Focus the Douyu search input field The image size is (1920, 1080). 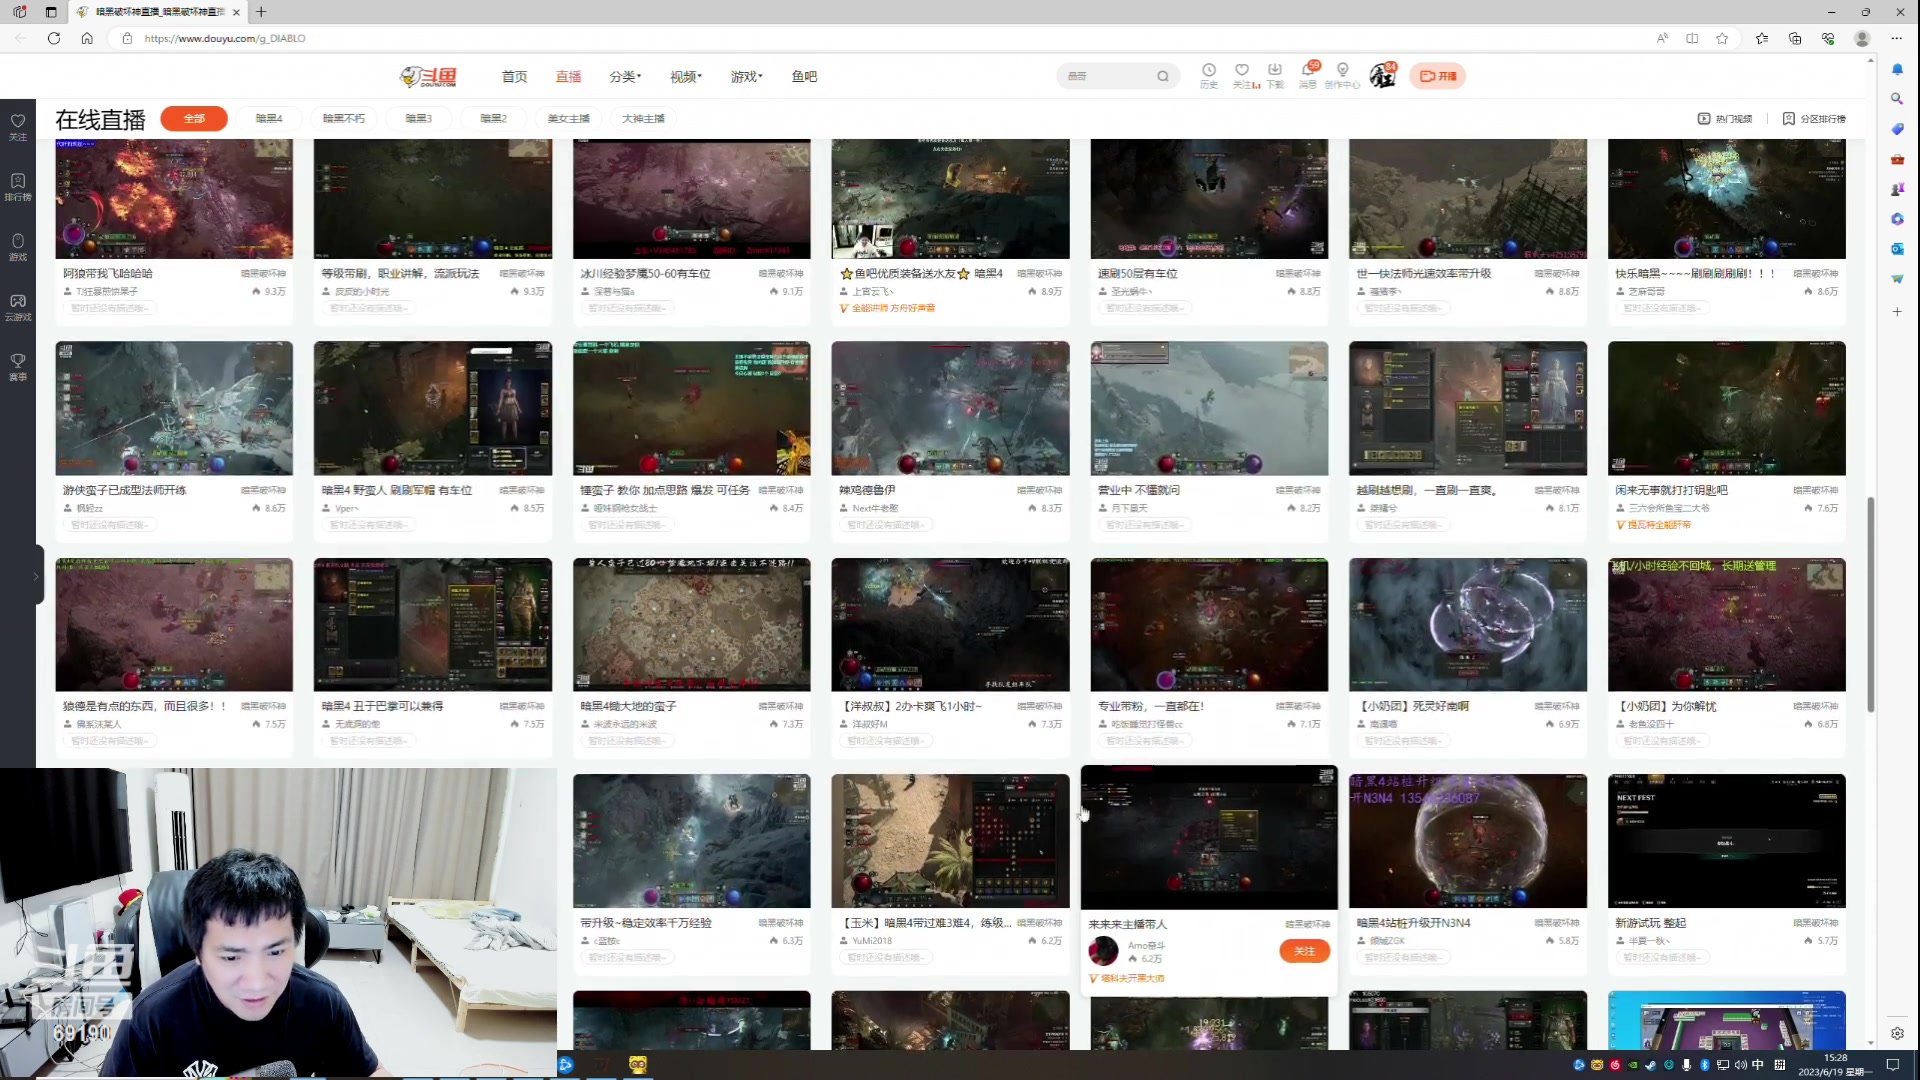coord(1108,76)
